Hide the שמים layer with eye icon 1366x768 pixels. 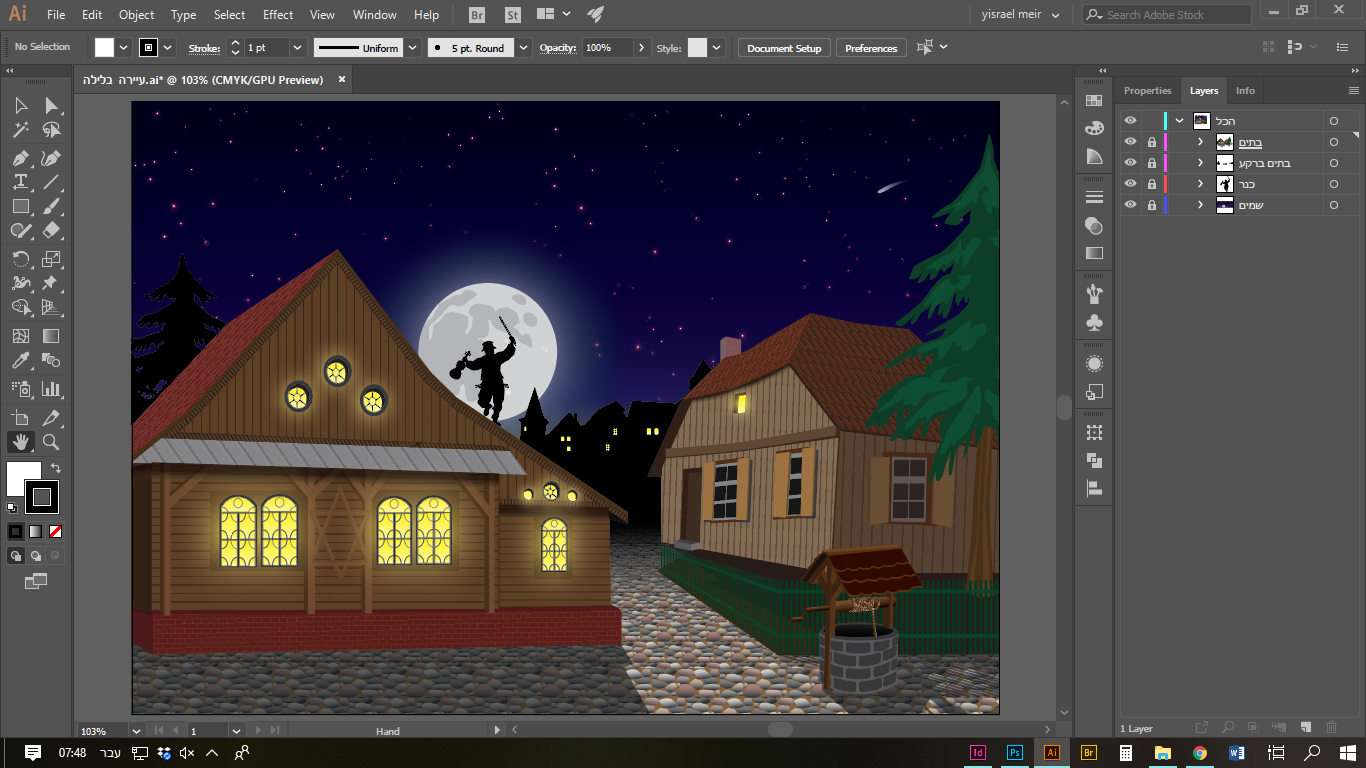tap(1130, 205)
